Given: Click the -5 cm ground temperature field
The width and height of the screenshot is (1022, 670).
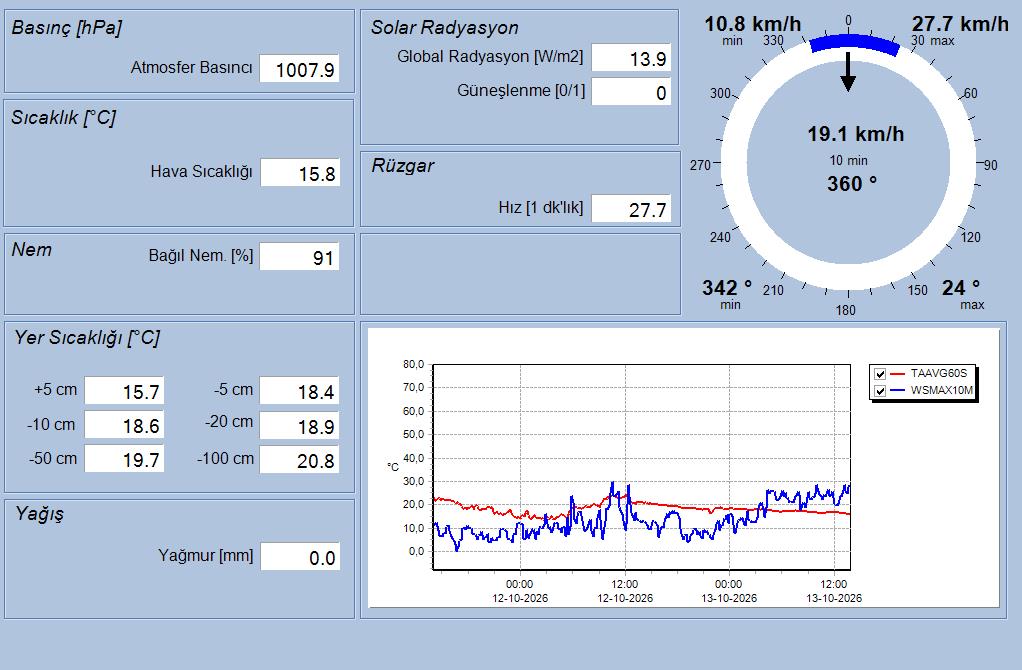Looking at the screenshot, I should point(299,391).
